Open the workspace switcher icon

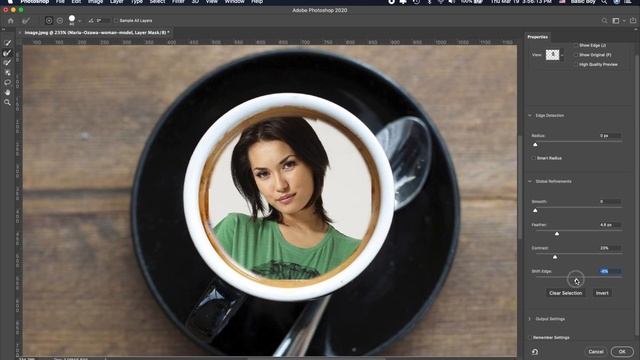616,20
